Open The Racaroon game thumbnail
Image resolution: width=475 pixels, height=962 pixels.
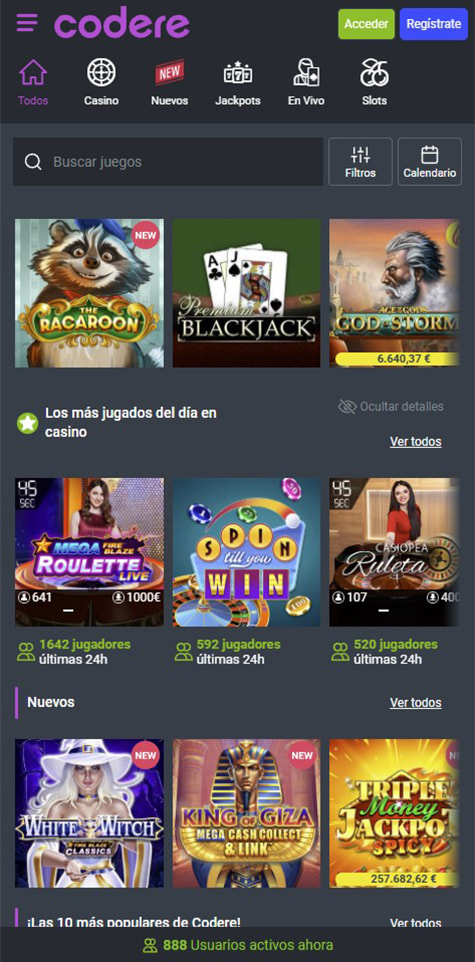90,293
